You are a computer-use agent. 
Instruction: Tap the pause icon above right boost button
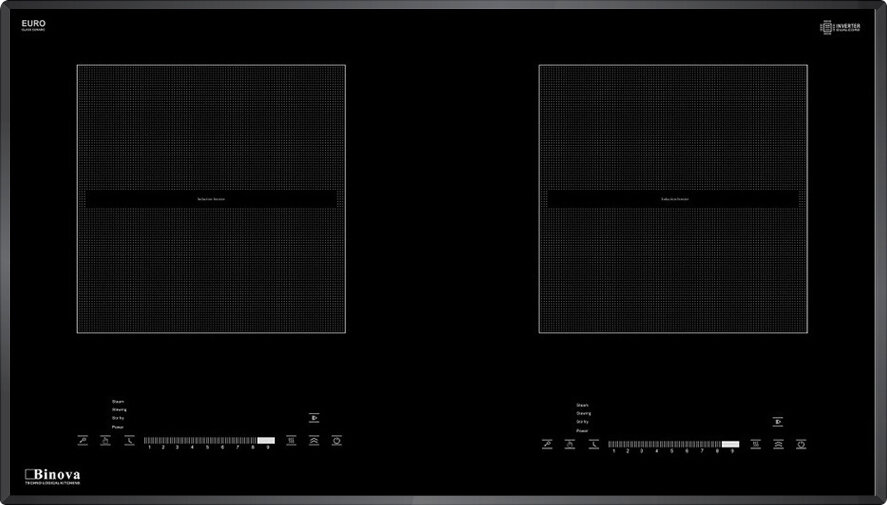pos(778,422)
